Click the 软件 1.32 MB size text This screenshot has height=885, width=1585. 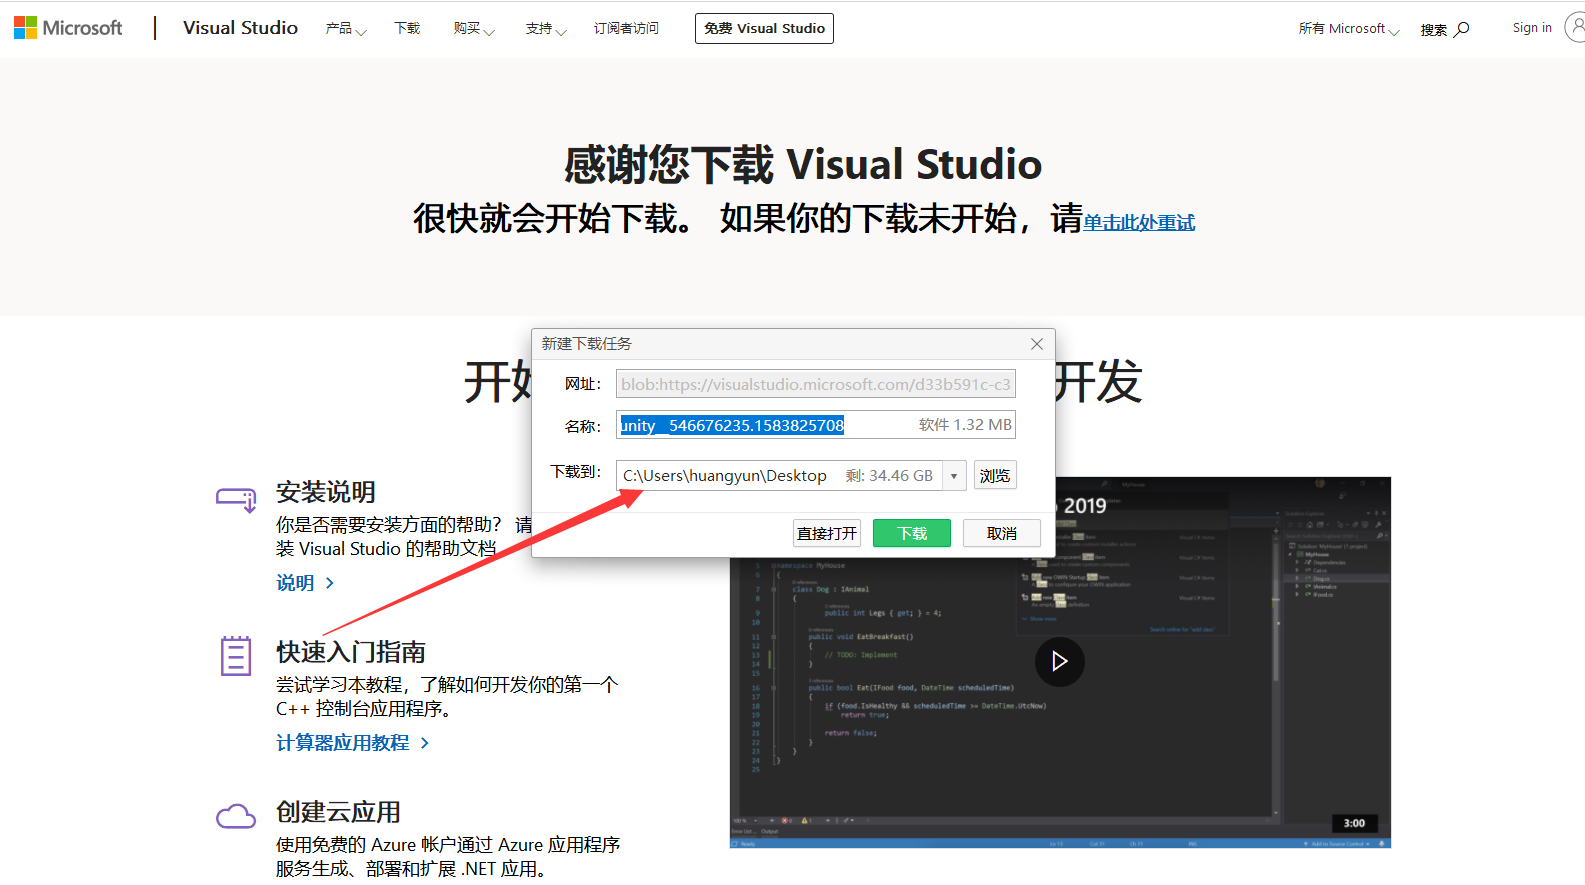tap(965, 425)
